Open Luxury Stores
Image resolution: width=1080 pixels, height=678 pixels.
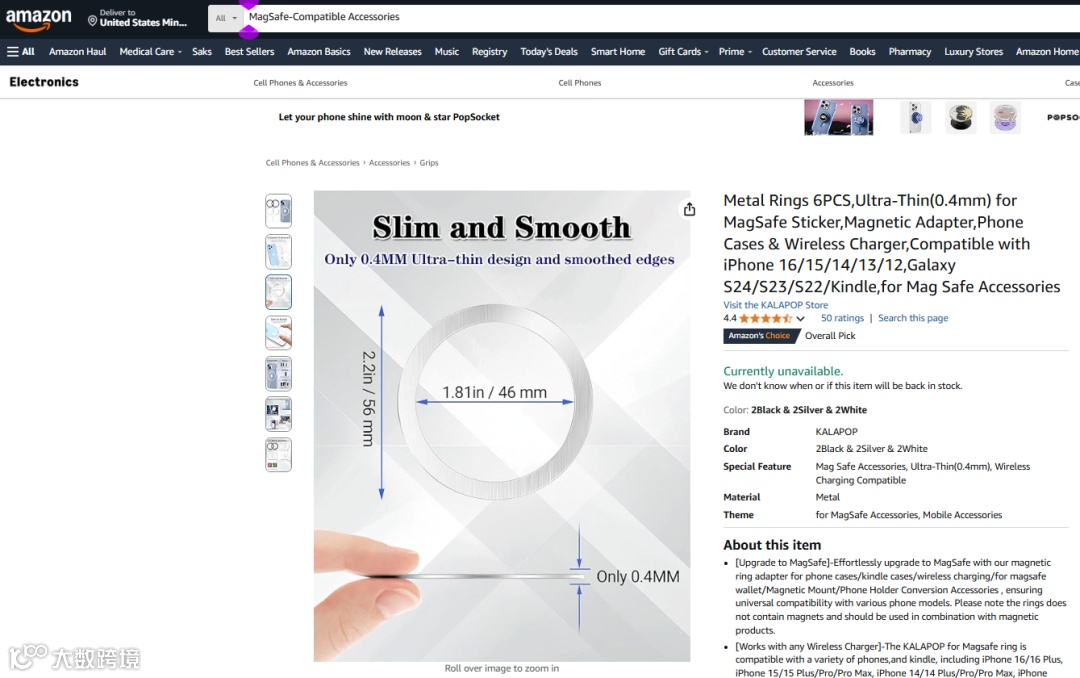[973, 52]
